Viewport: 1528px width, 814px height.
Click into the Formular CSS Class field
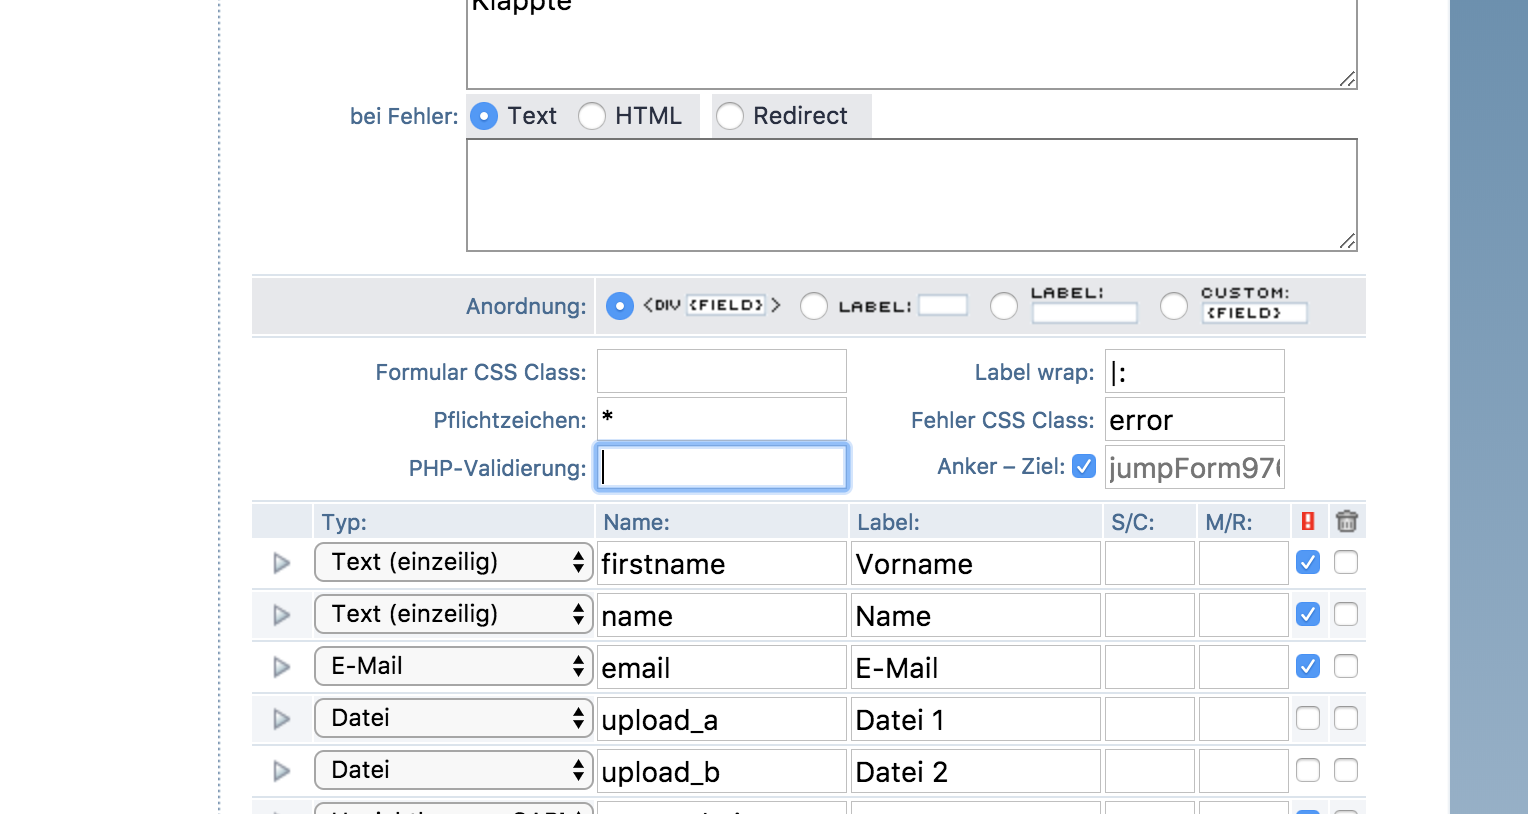tap(721, 371)
